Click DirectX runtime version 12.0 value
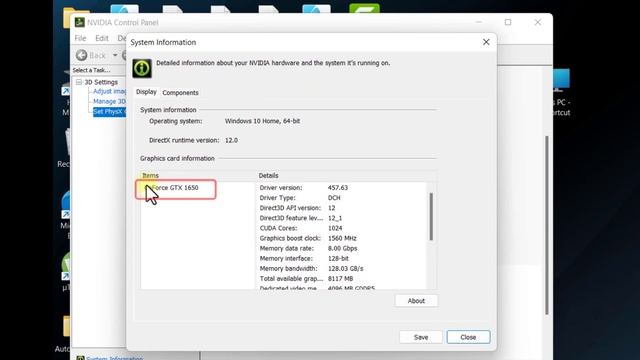 pyautogui.click(x=231, y=140)
